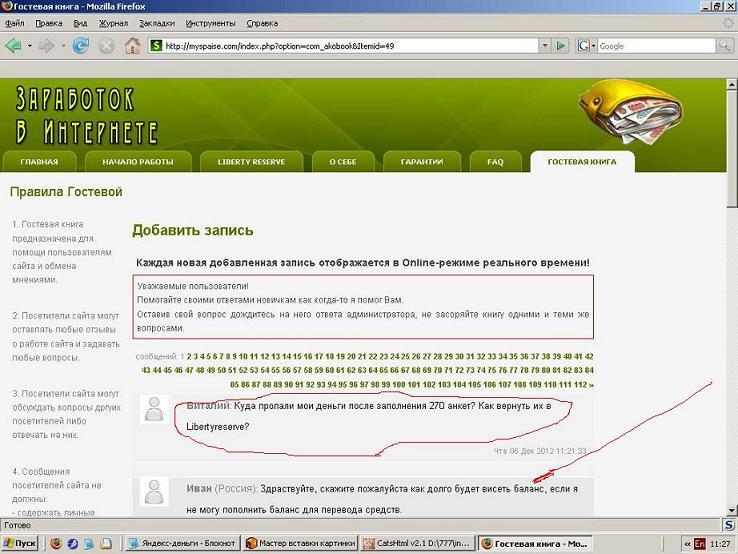
Task: Go to the Home page icon
Action: (x=133, y=45)
